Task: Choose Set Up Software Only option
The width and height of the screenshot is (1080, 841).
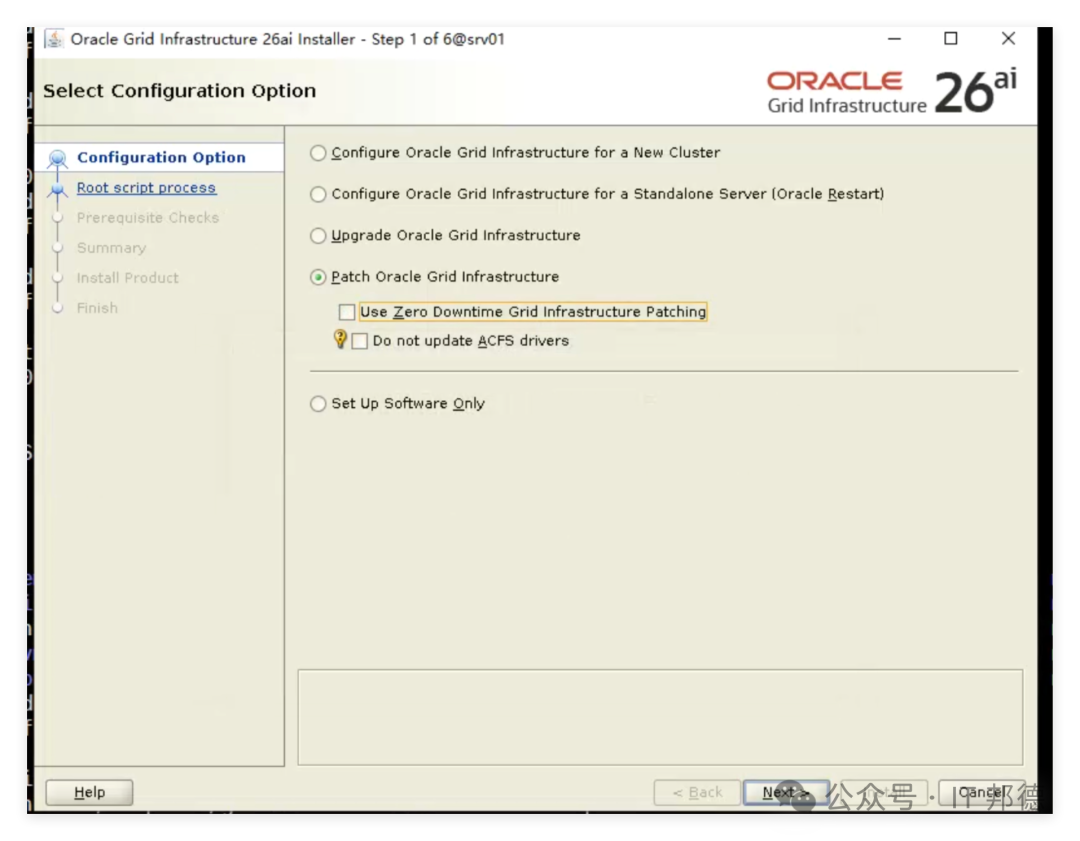Action: click(318, 404)
